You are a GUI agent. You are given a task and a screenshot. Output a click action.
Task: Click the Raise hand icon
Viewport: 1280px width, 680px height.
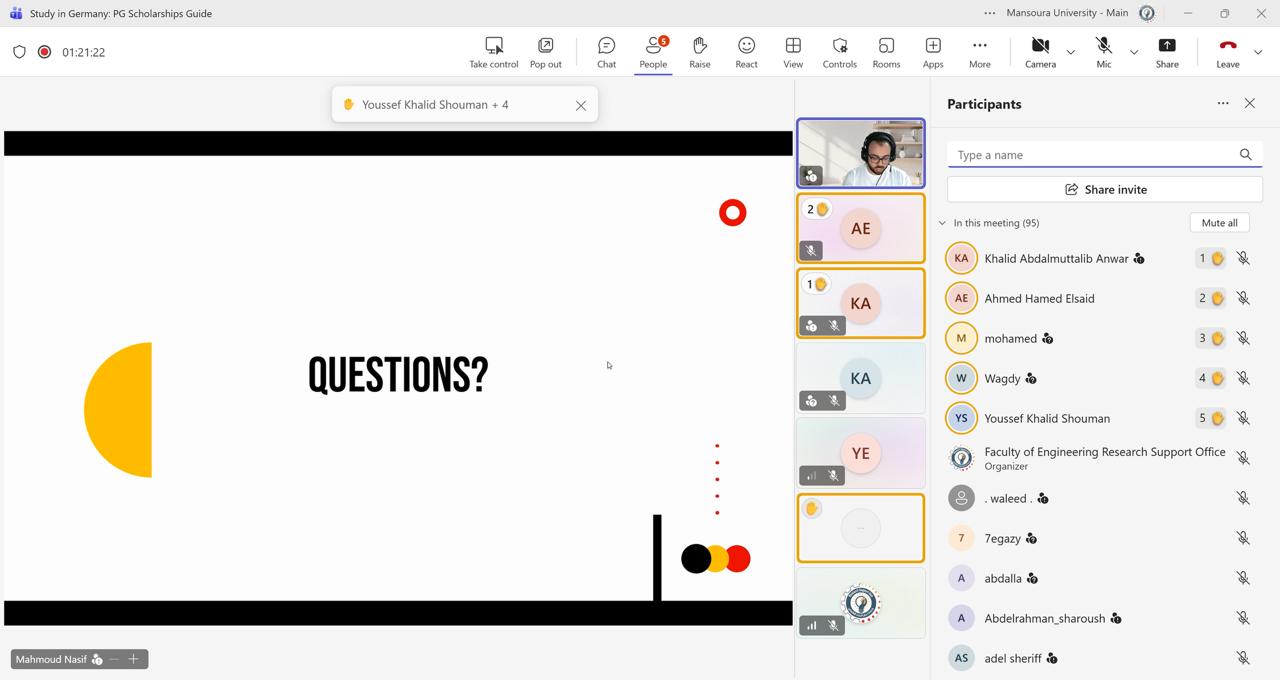(699, 52)
